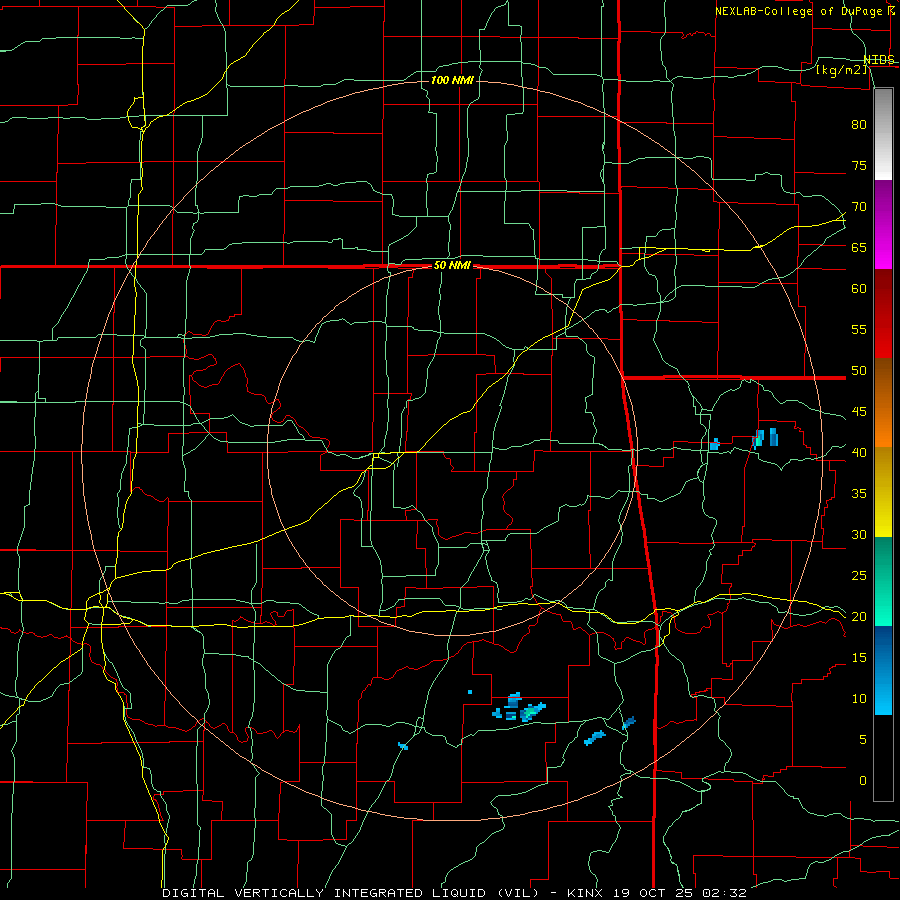900x900 pixels.
Task: Click the 65 value on the color scale
Action: pyautogui.click(x=859, y=247)
